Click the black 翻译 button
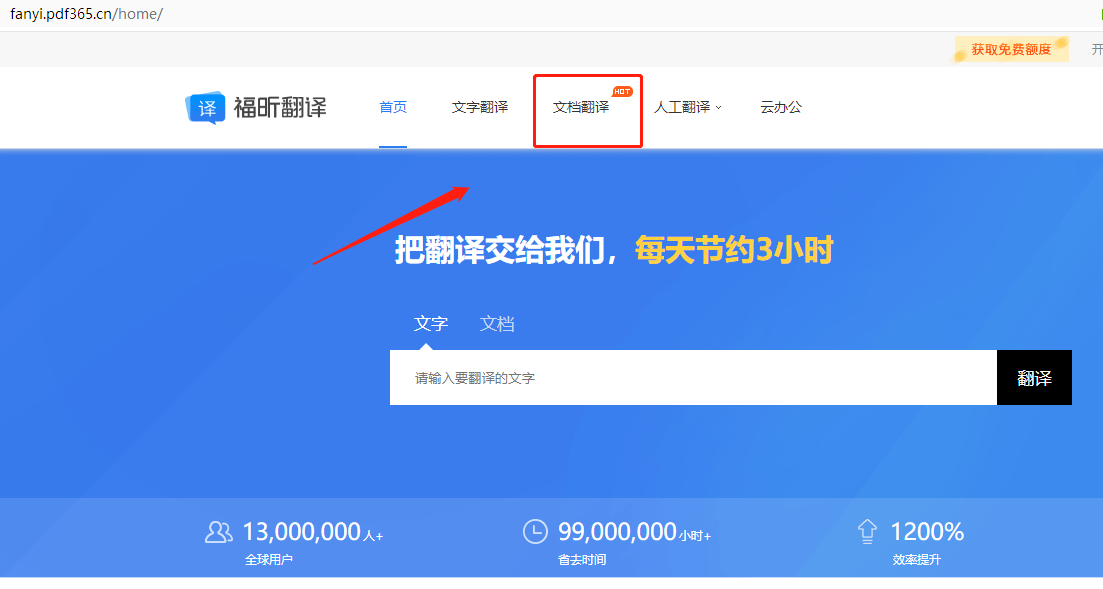The height and width of the screenshot is (589, 1103). click(1034, 378)
